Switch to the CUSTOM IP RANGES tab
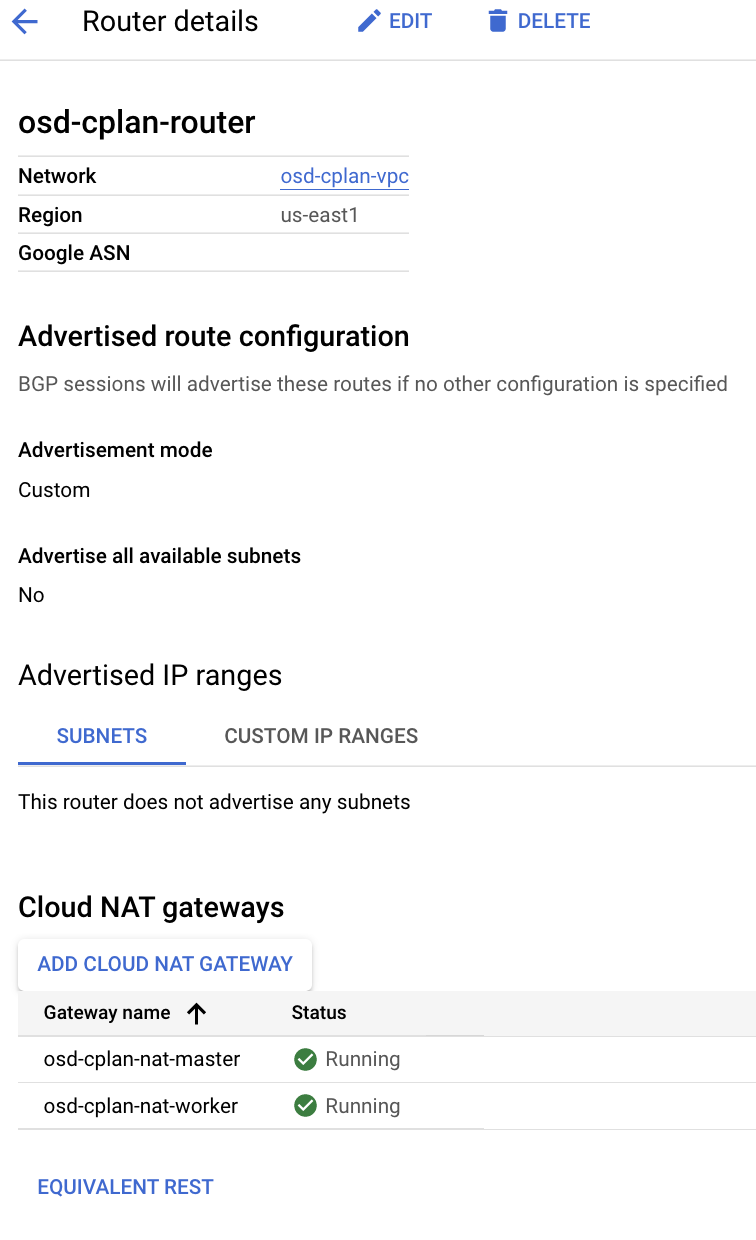 click(321, 736)
